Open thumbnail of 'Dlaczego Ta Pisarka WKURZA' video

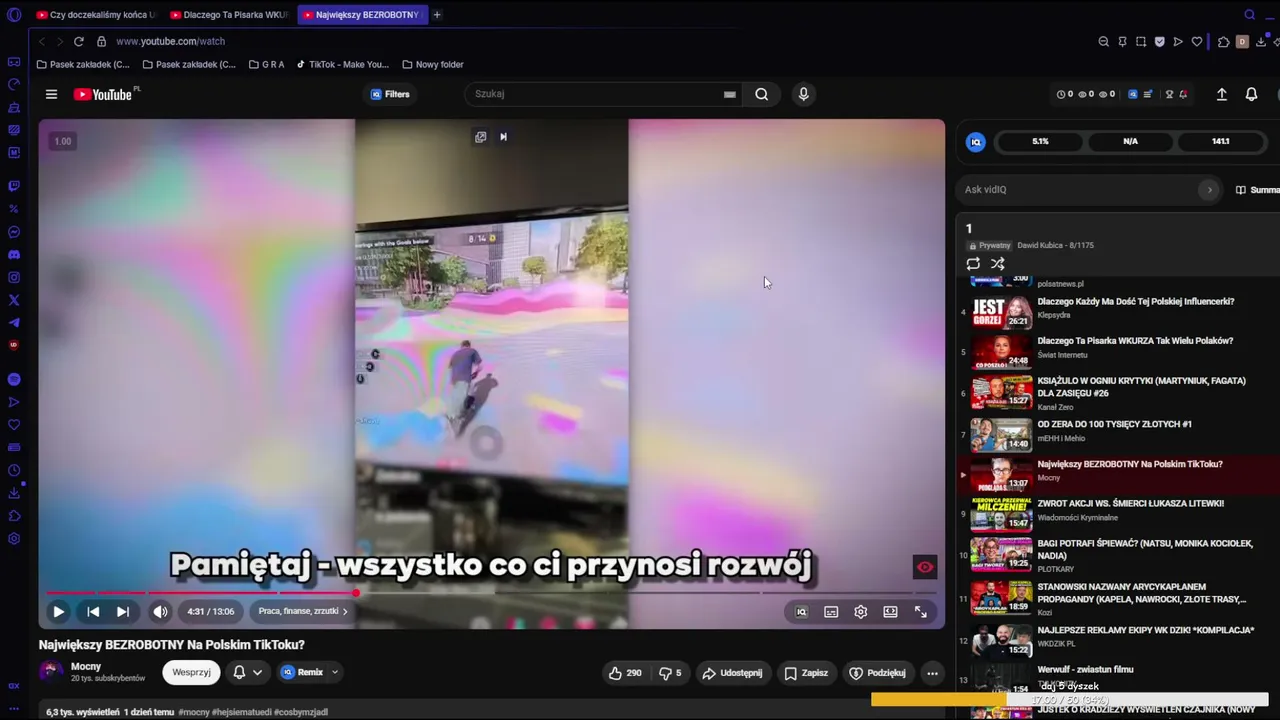[x=1001, y=352]
